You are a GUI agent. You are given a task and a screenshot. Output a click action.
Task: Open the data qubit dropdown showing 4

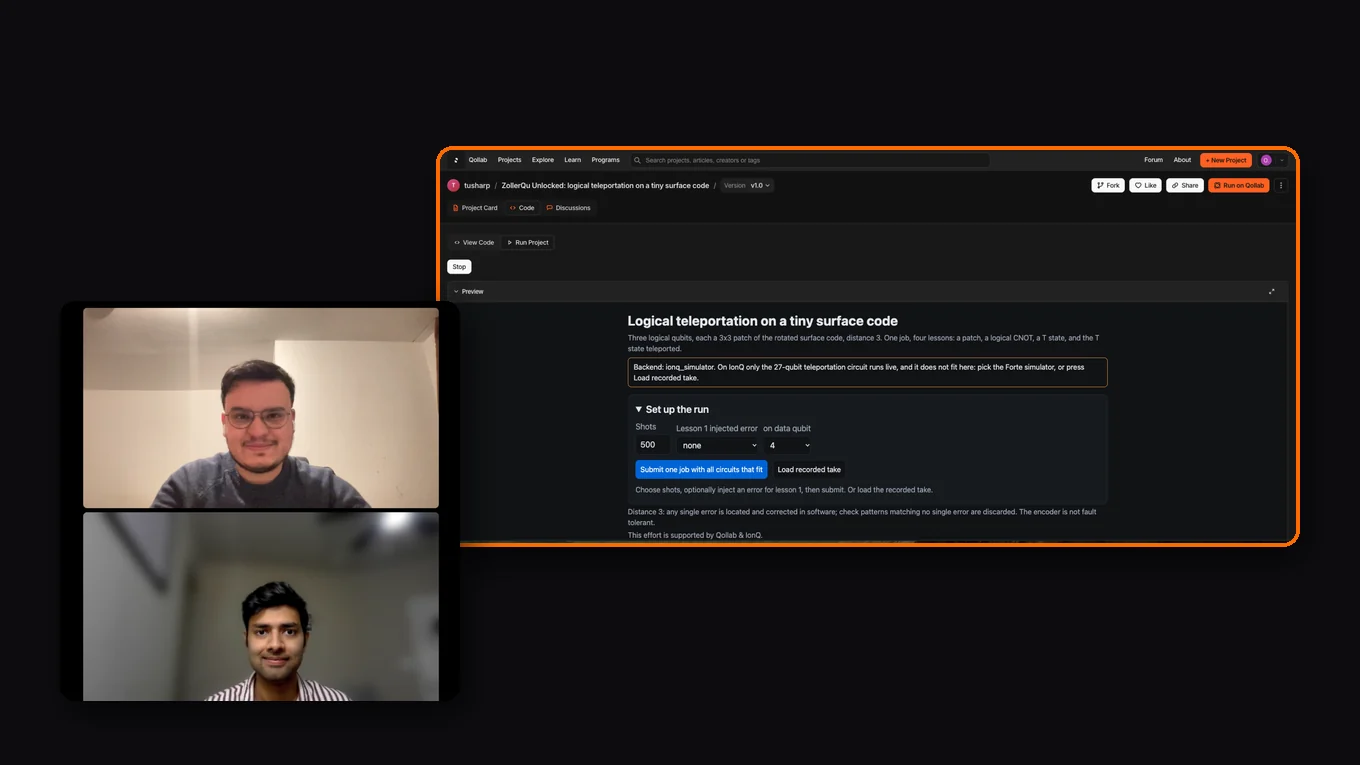[x=789, y=445]
